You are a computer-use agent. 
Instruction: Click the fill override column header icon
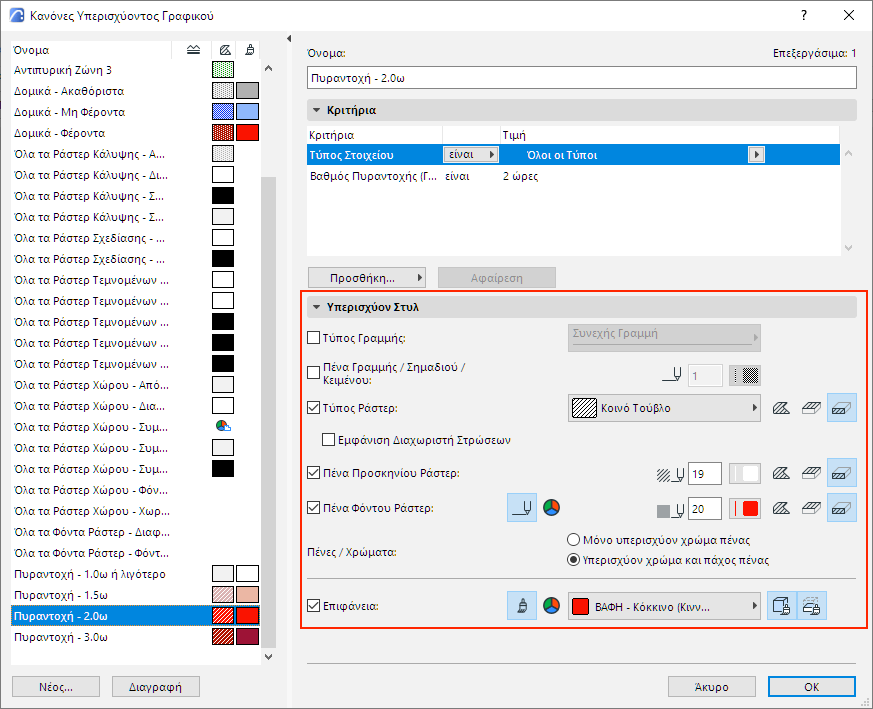click(x=224, y=50)
